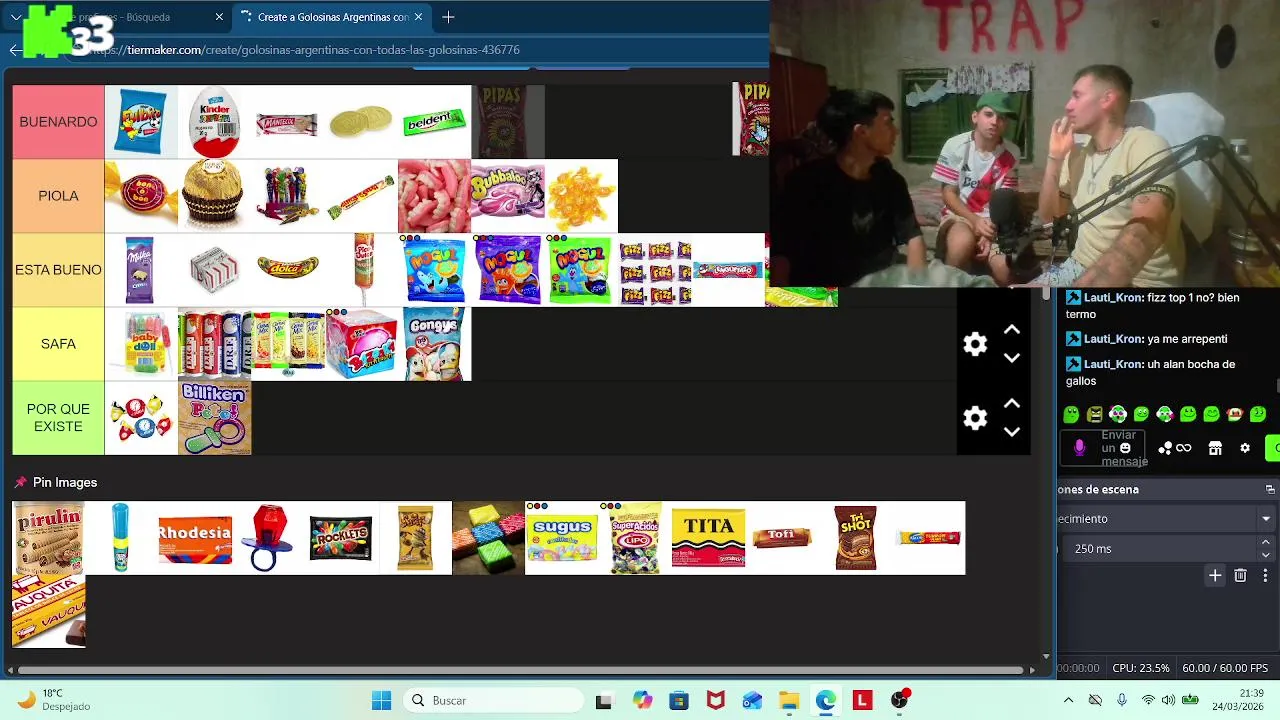1280x720 pixels.
Task: Open the three-dot transition options menu
Action: 1265,575
